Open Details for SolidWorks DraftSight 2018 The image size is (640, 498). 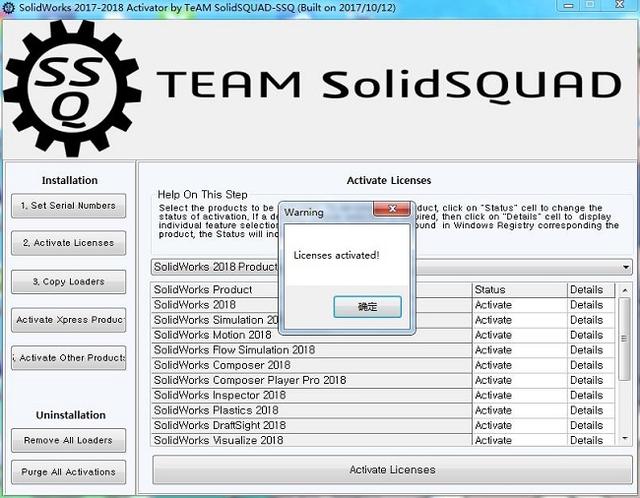click(x=591, y=426)
